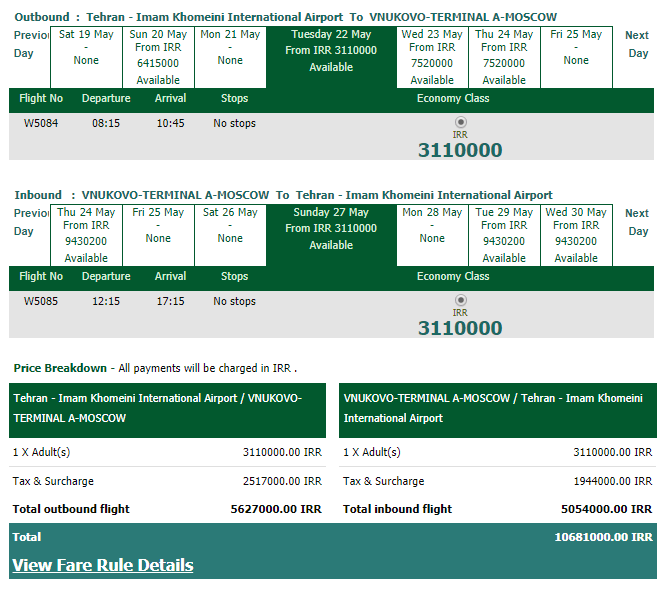Click Total inbound flight 5054000.00 IRR

click(x=607, y=509)
